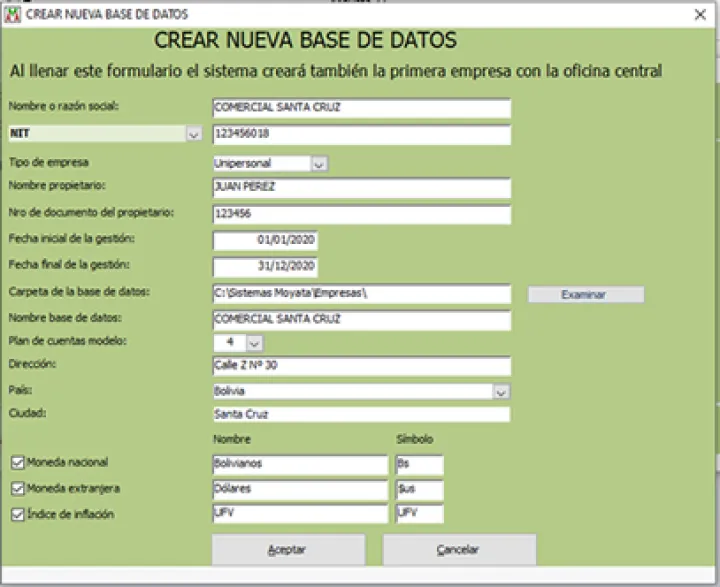This screenshot has height=587, width=720.
Task: Click the Moneda extranjera label text
Action: pyautogui.click(x=73, y=488)
